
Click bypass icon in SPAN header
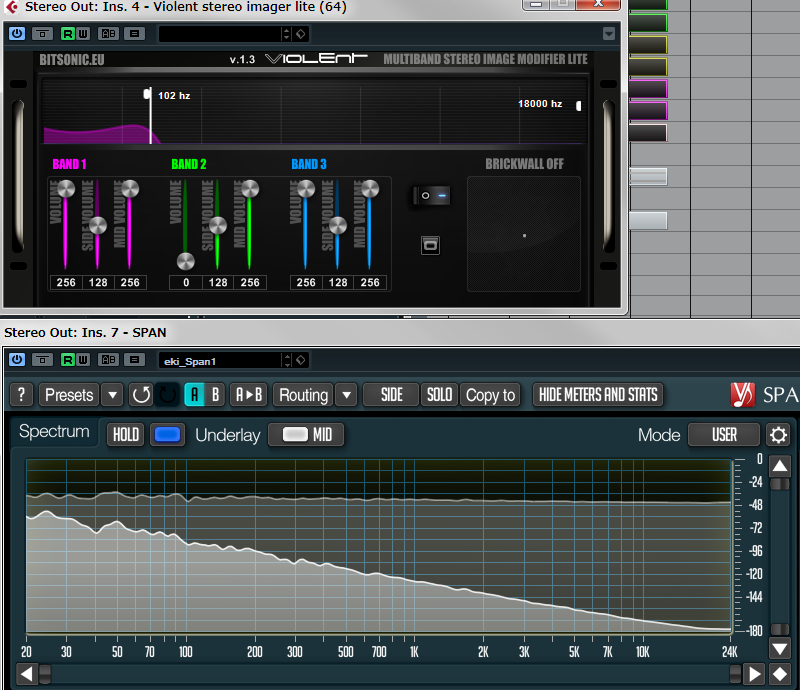42,360
